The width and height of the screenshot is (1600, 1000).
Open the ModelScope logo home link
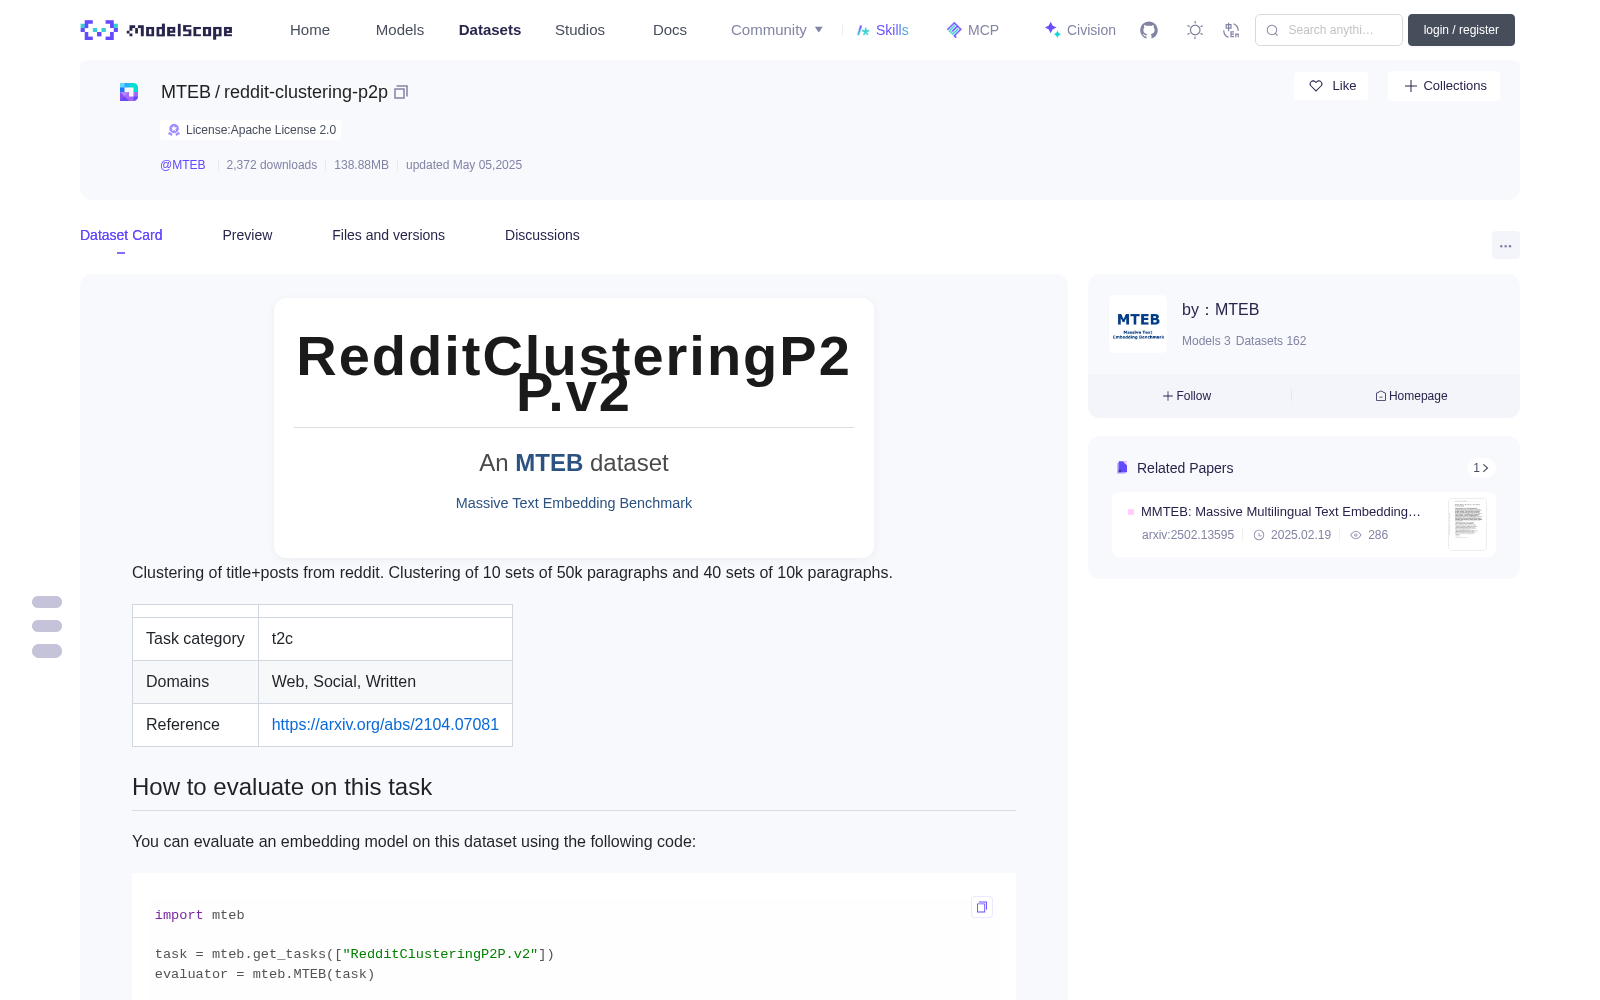[x=157, y=30]
